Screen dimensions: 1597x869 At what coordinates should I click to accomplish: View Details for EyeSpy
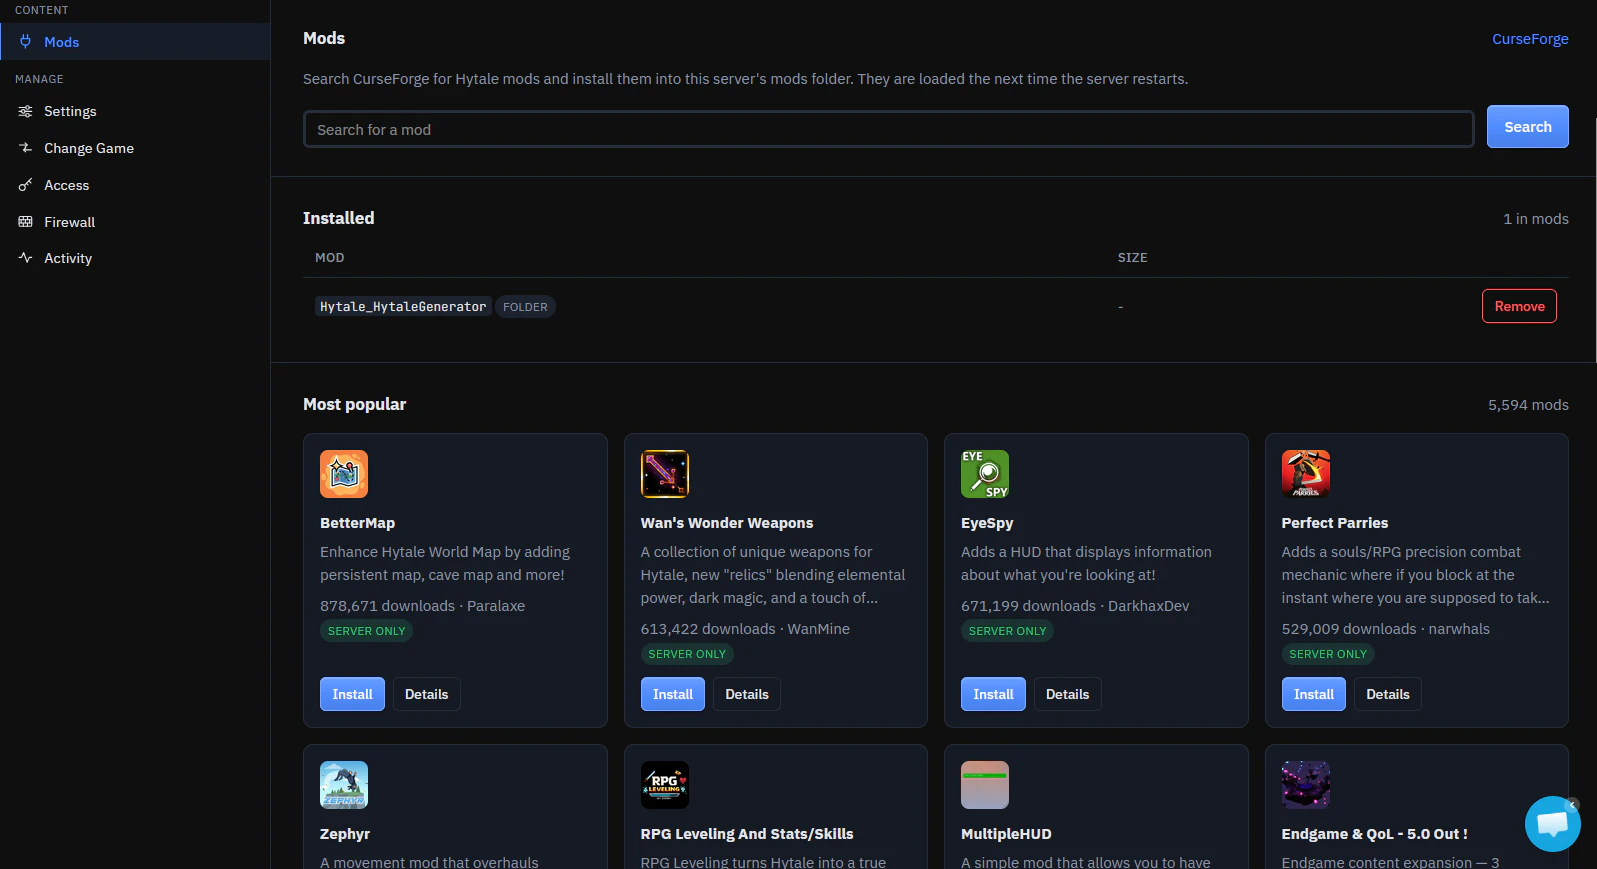point(1068,694)
